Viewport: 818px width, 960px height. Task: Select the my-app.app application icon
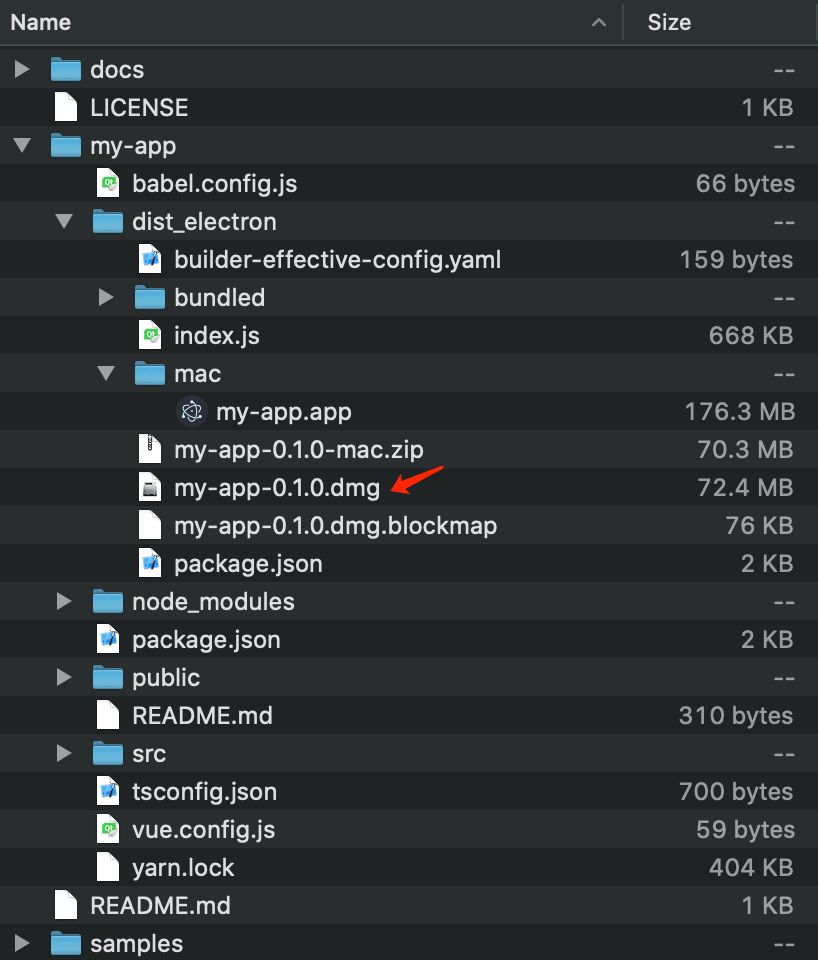point(191,411)
